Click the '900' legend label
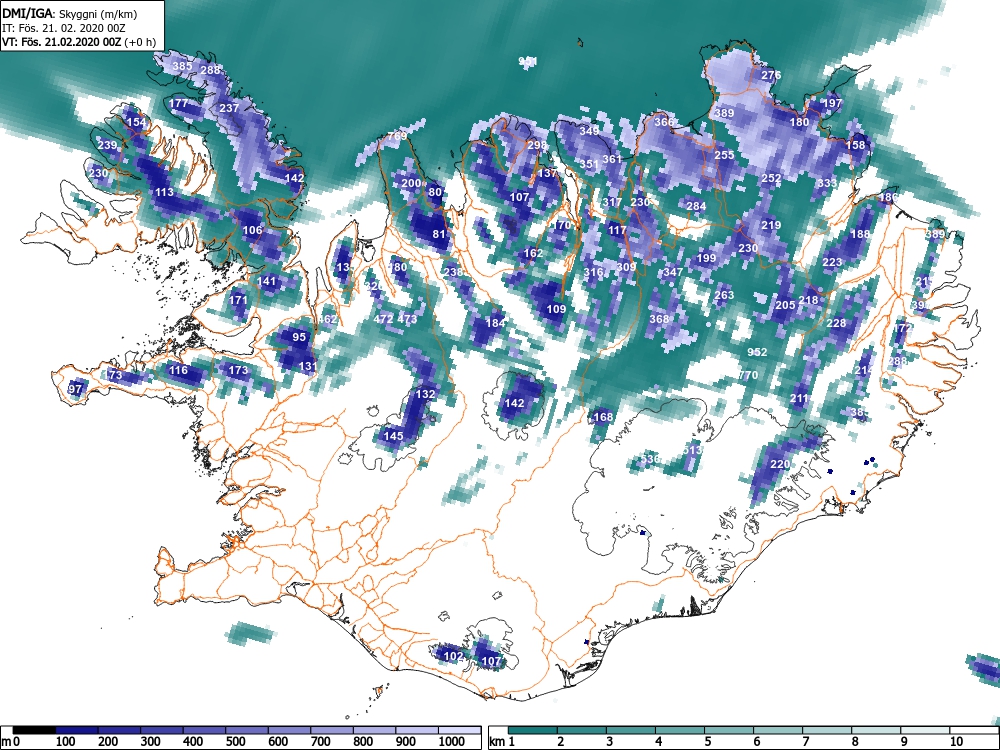Screen dimensions: 1000x750 click(406, 741)
